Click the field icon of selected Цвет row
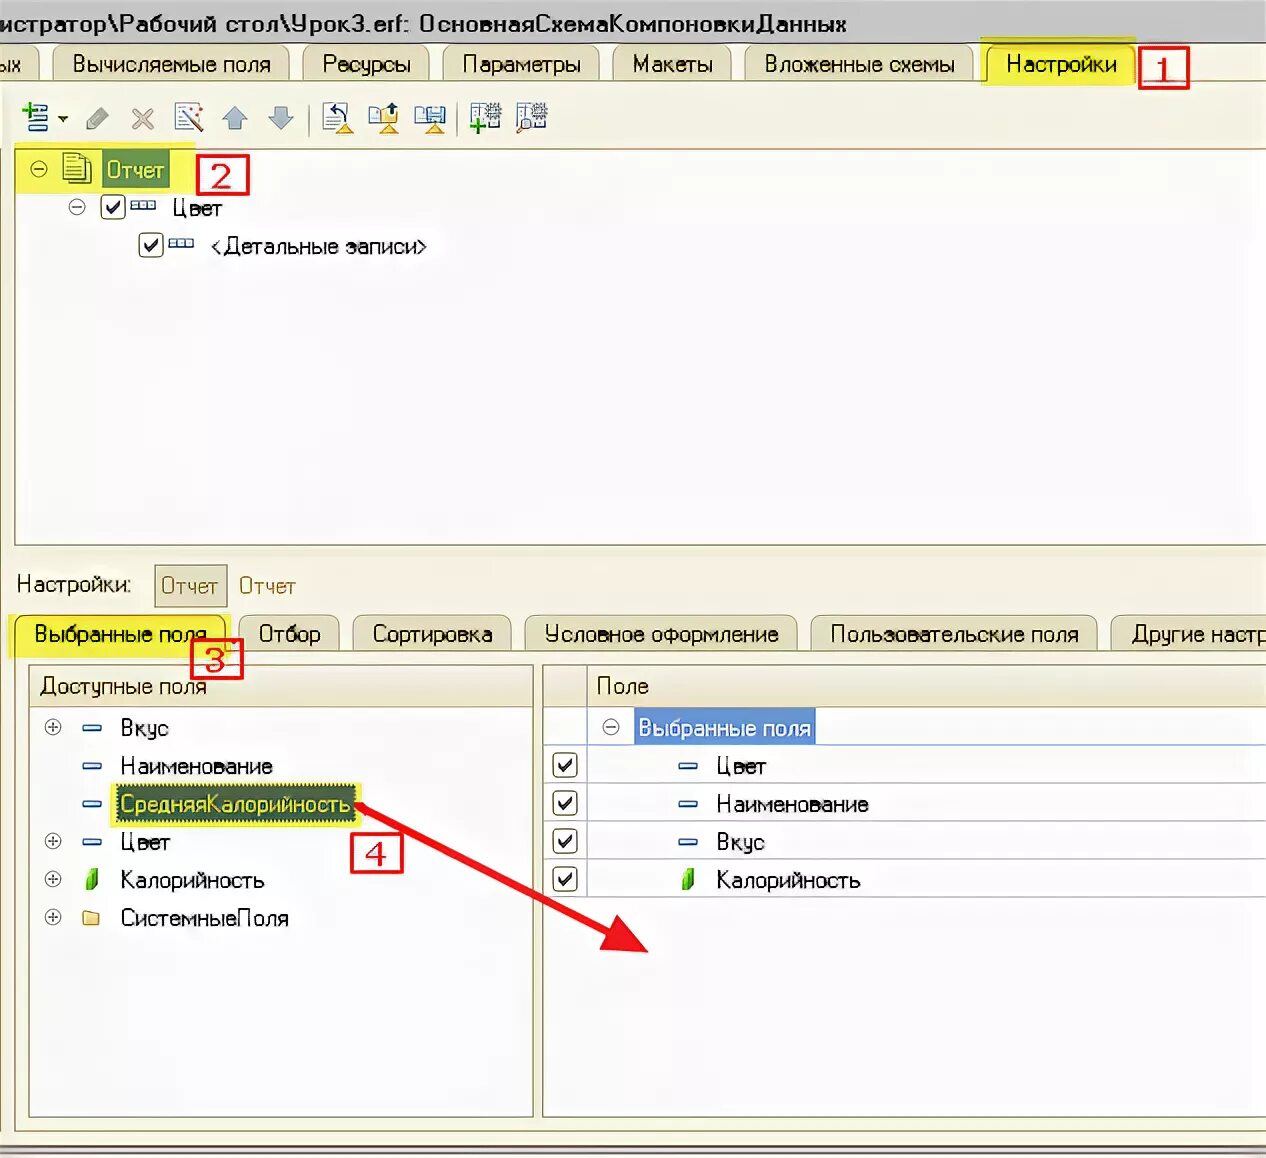The image size is (1266, 1158). click(688, 766)
